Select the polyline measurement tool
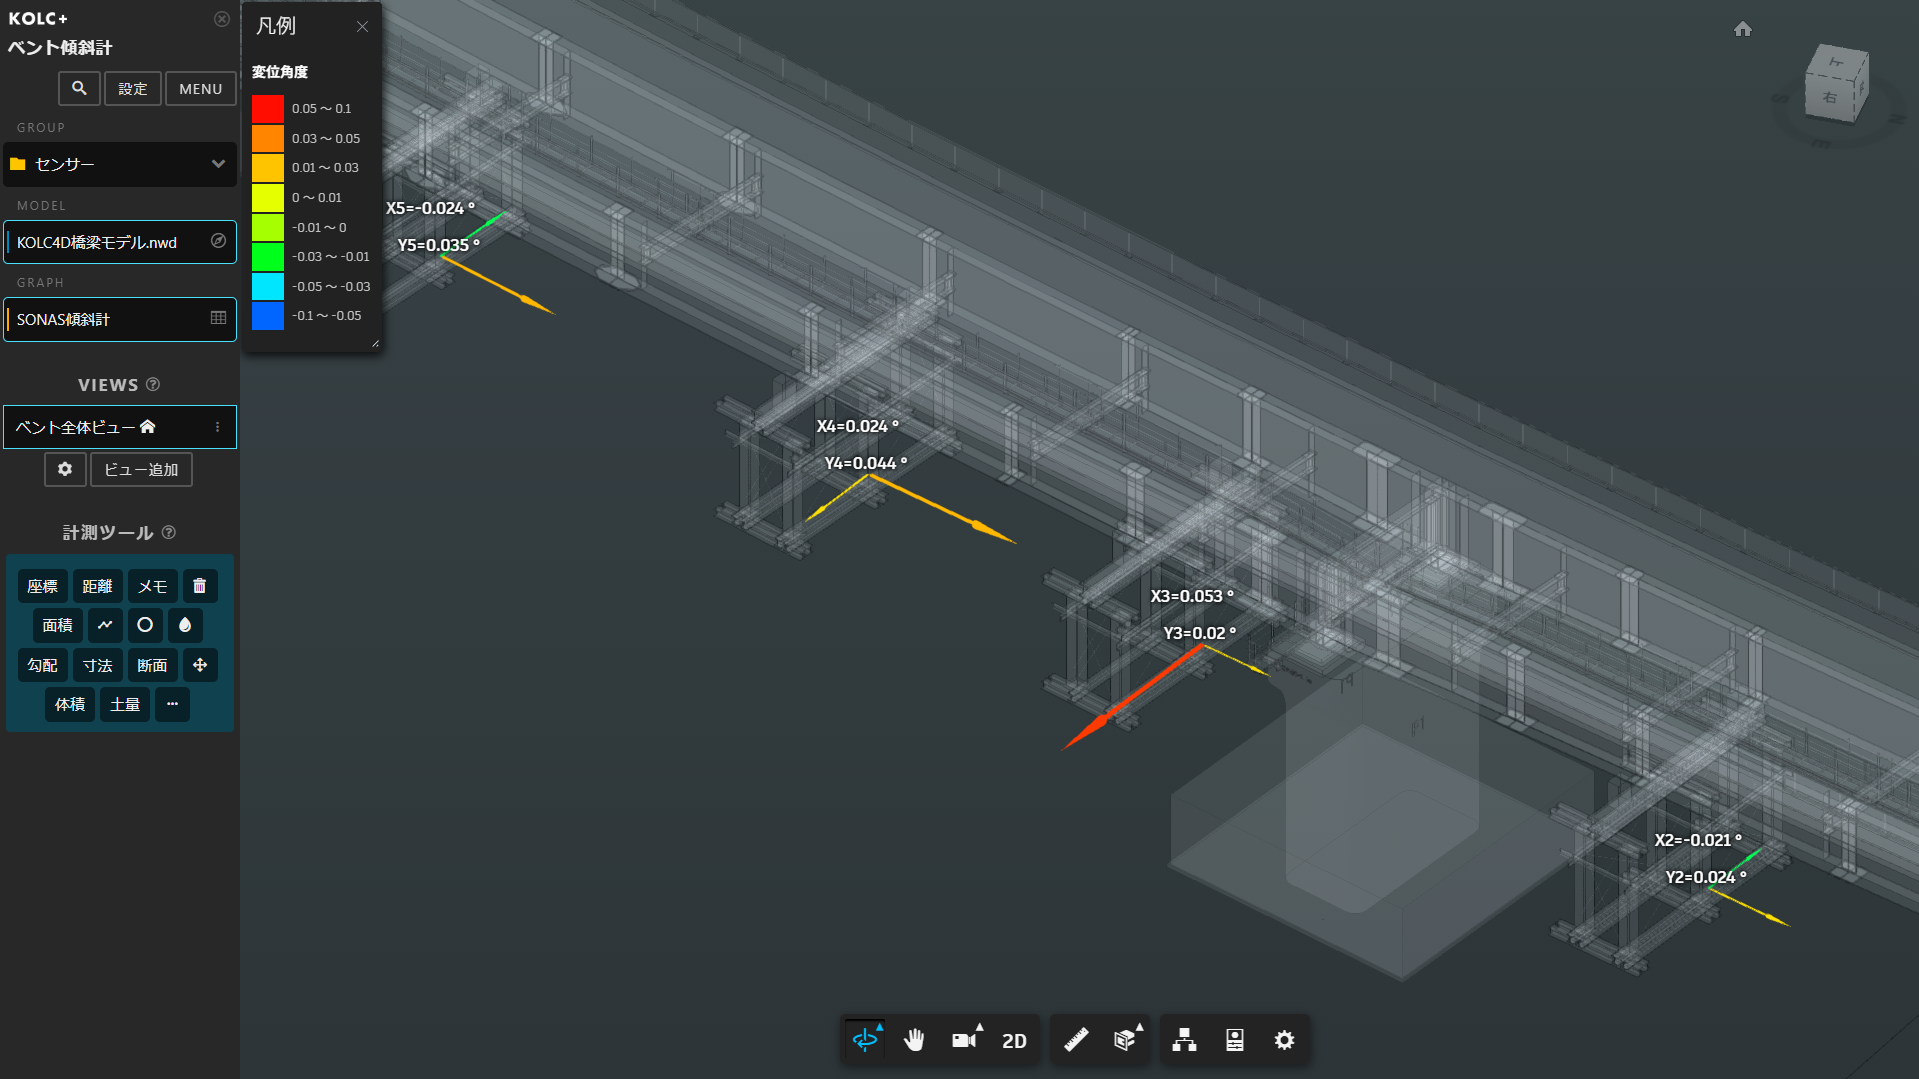 tap(105, 625)
